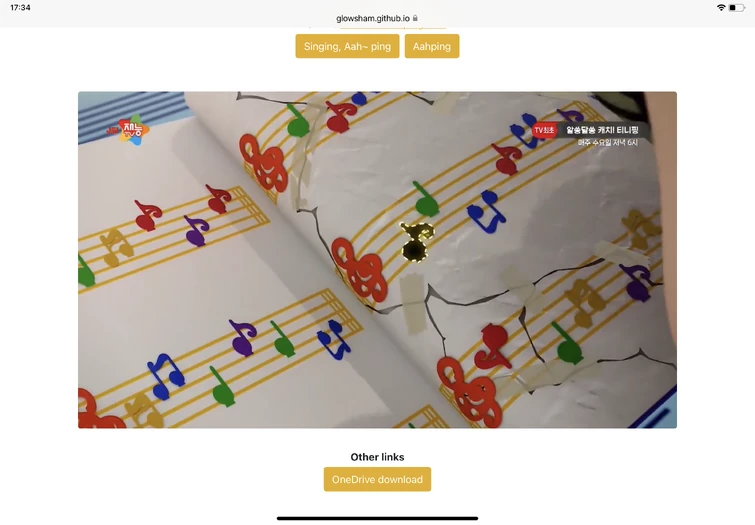Screen dimensions: 755x525
Task: Click the blue beamed note beside glowing note
Action: (x=486, y=211)
